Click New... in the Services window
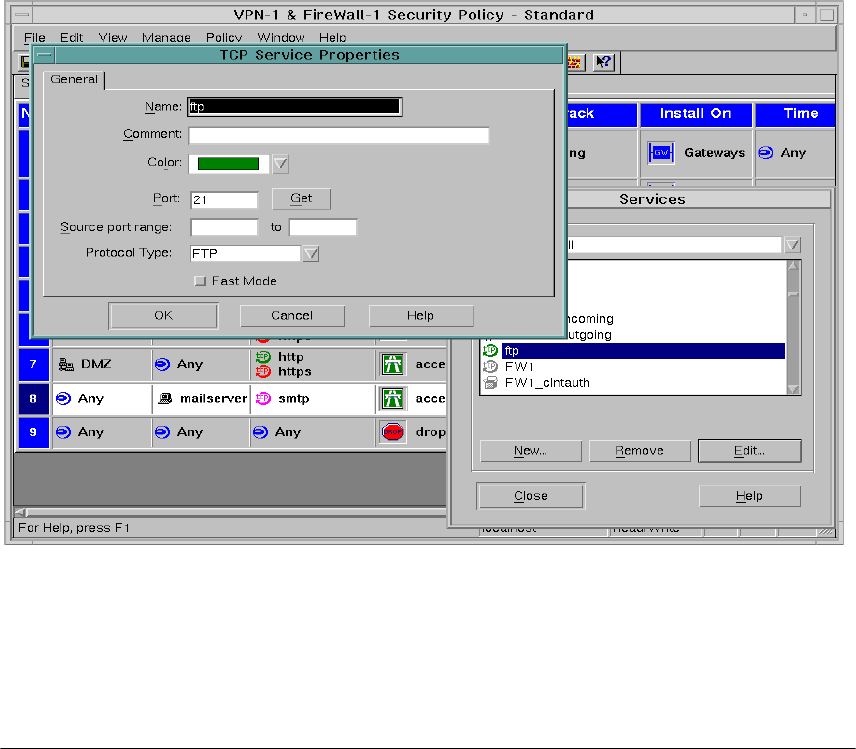856x749 pixels. pyautogui.click(x=530, y=451)
